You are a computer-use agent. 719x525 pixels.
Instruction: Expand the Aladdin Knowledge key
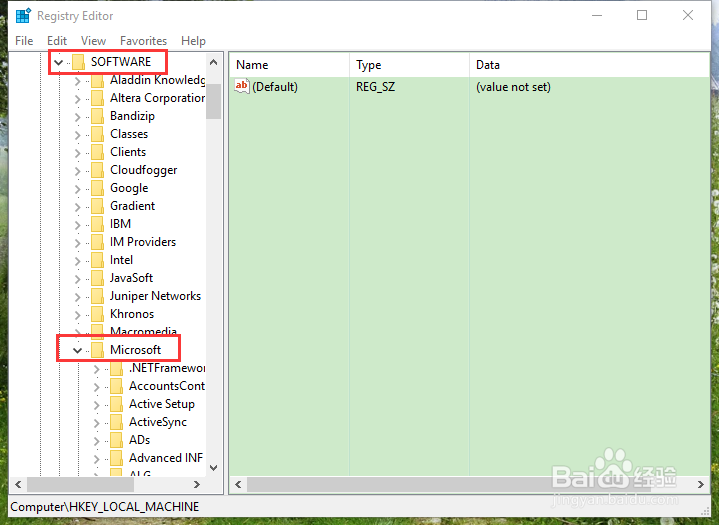pos(77,81)
